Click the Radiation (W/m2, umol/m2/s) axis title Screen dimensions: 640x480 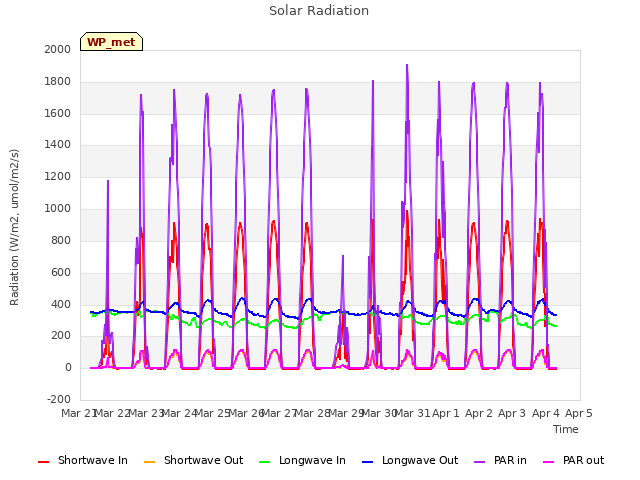(14, 227)
